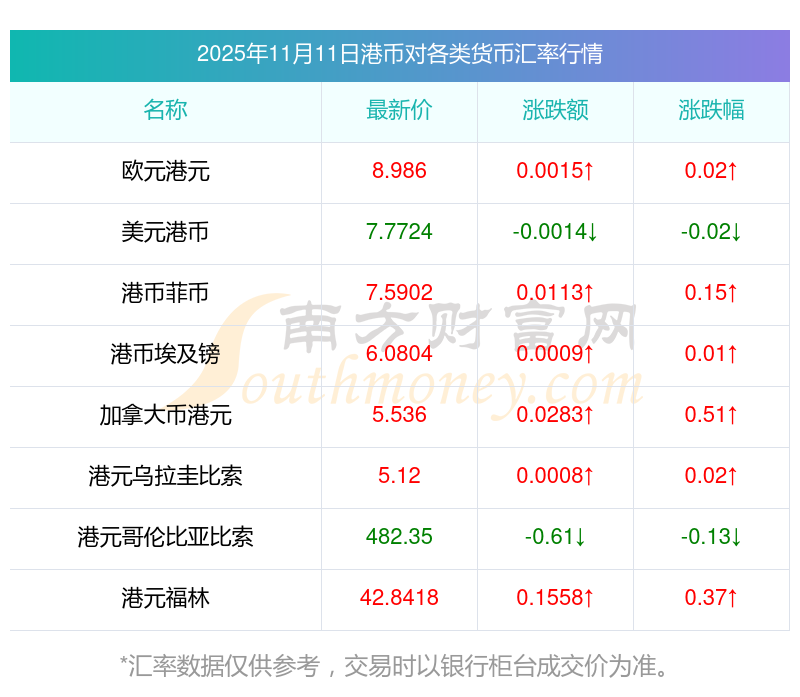Click the change value 0.0283↑
Image resolution: width=800 pixels, height=697 pixels.
point(555,415)
